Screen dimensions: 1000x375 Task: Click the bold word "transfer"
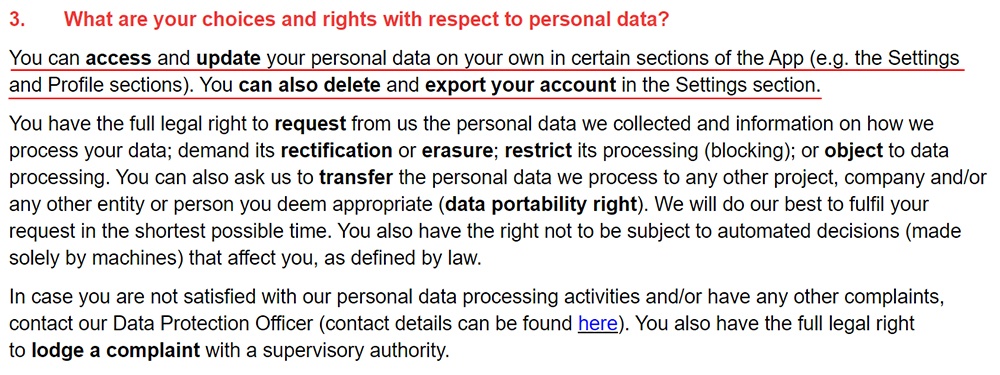(355, 178)
